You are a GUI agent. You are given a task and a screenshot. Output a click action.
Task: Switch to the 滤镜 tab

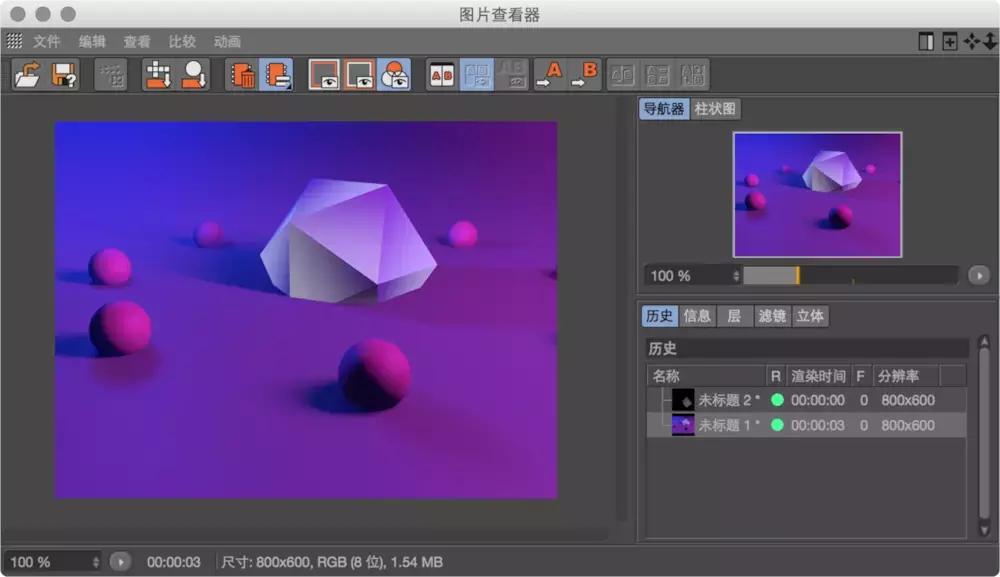[772, 316]
